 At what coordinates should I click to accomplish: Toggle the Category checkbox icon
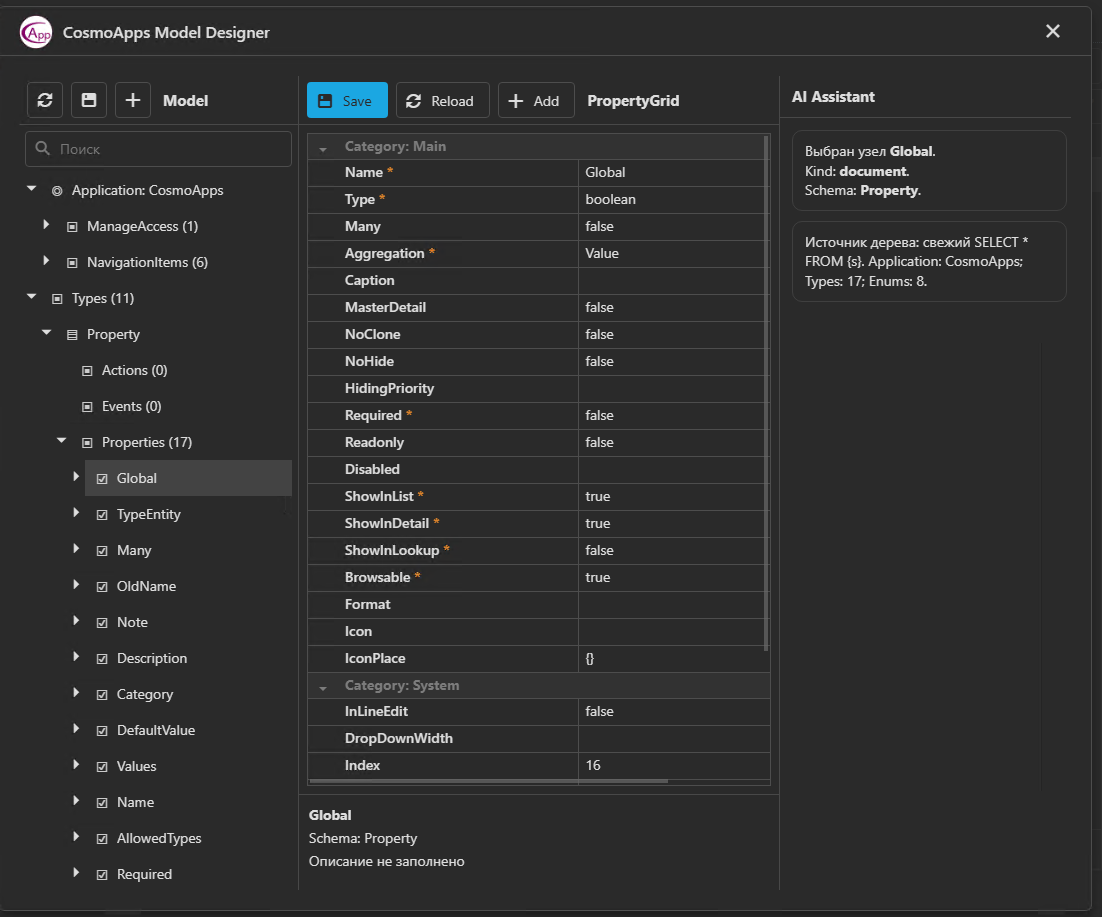(102, 695)
